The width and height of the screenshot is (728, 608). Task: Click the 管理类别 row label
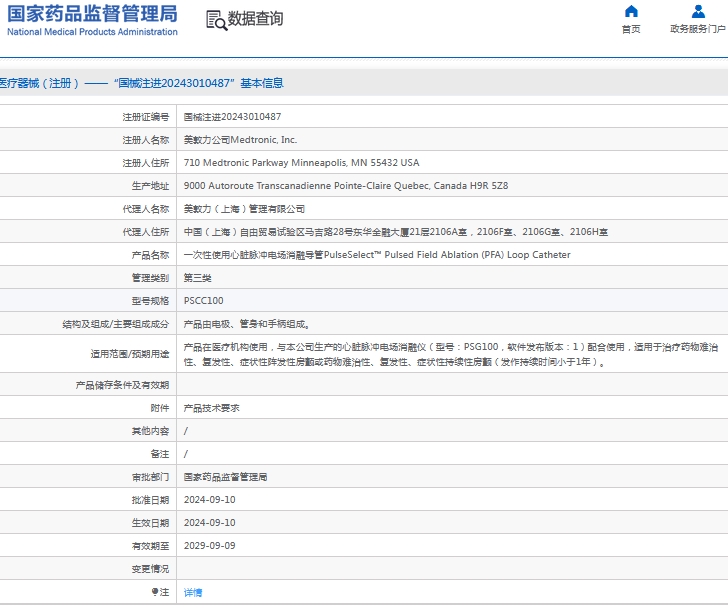(150, 278)
